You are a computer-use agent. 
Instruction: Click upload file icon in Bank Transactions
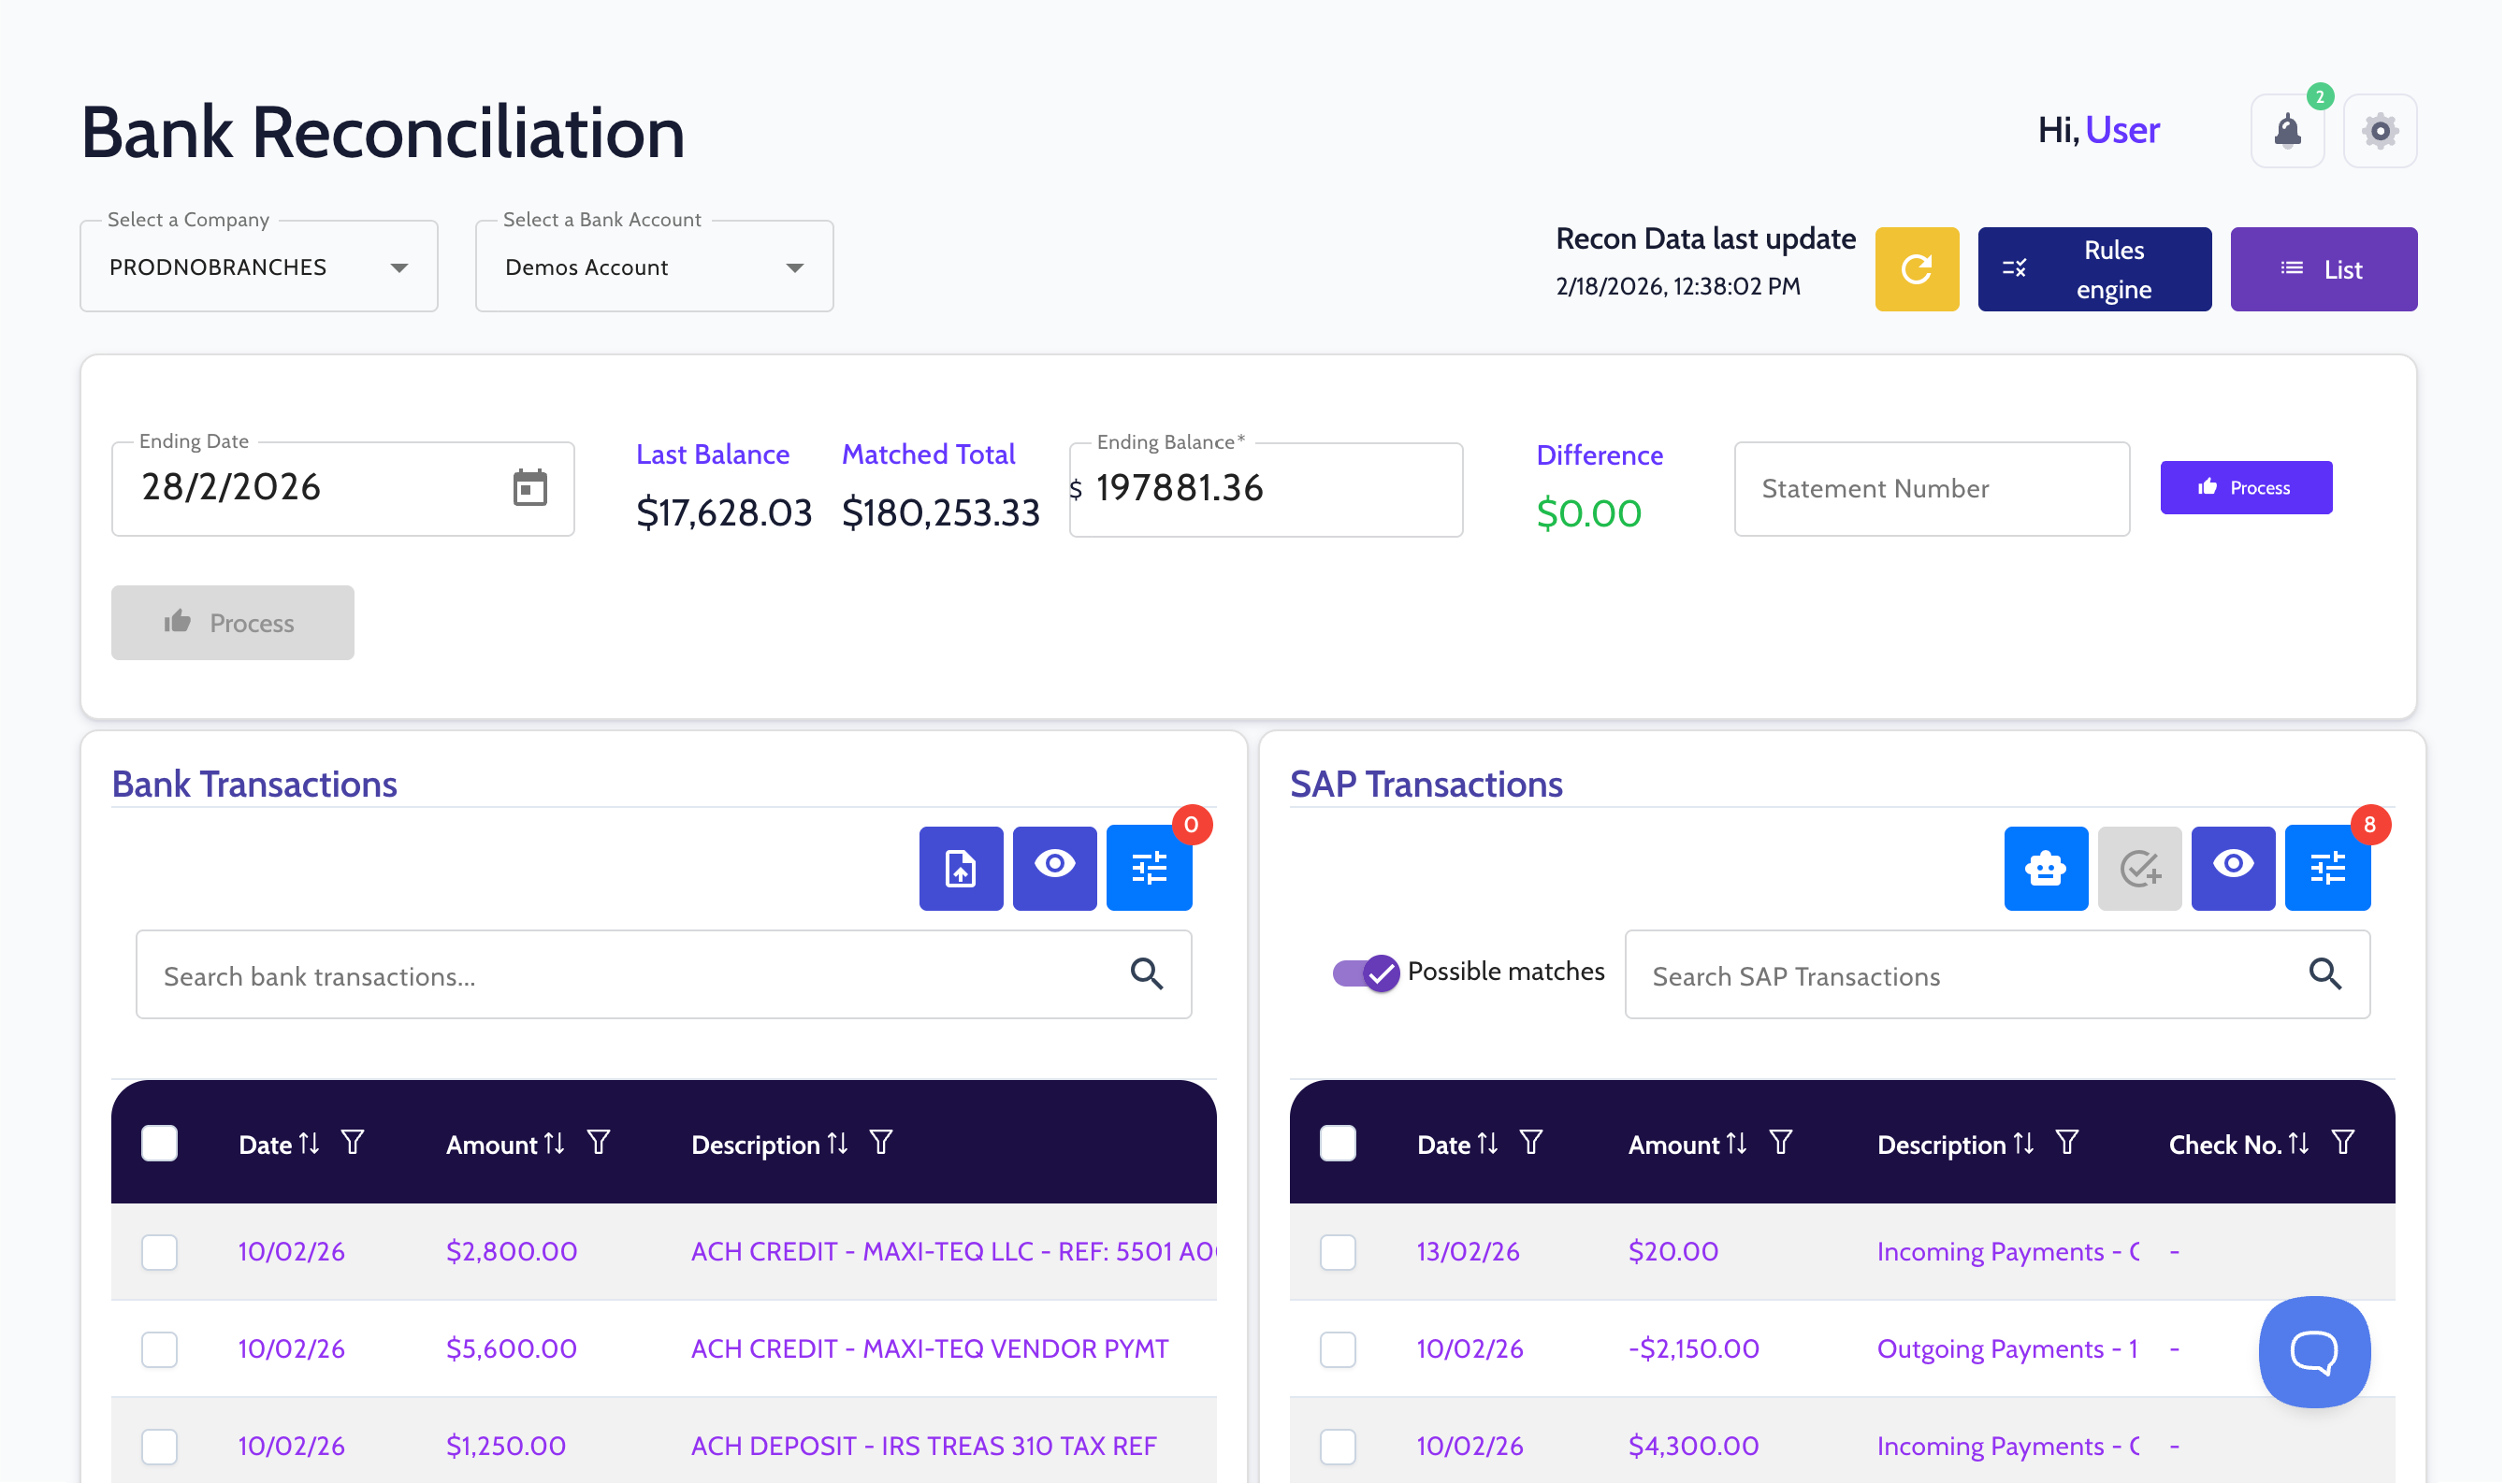[x=961, y=869]
